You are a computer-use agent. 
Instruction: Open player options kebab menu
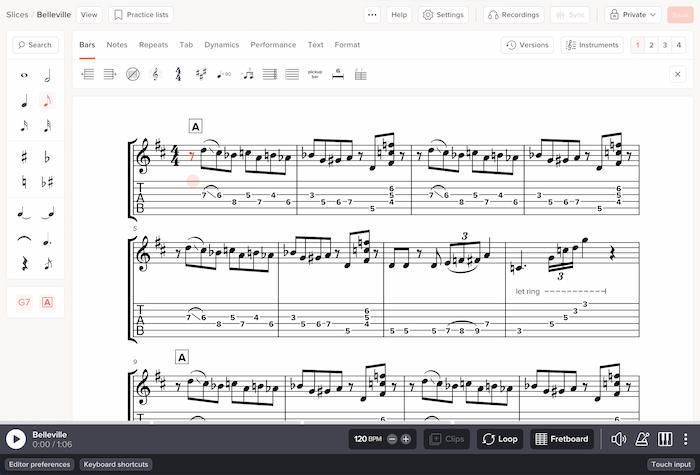686,439
